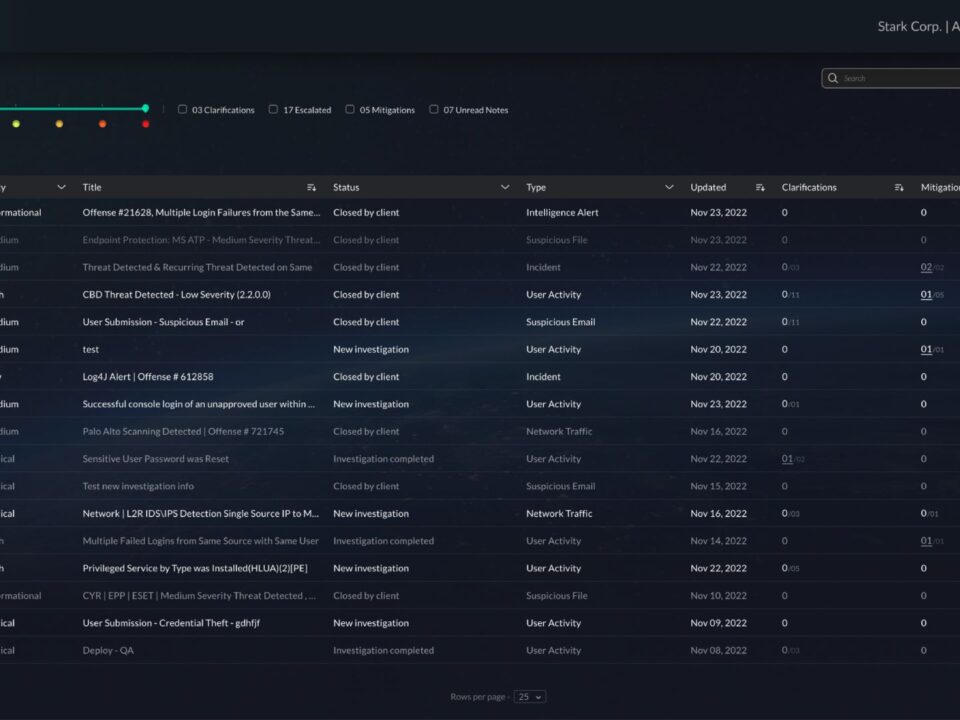
Task: Select the green severity dot
Action: [x=16, y=124]
